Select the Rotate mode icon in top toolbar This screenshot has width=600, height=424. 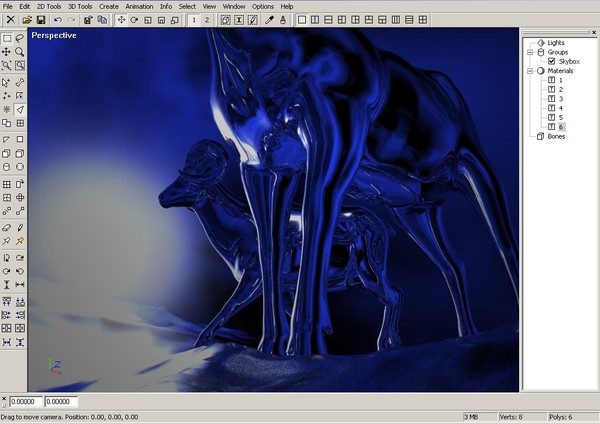(134, 20)
